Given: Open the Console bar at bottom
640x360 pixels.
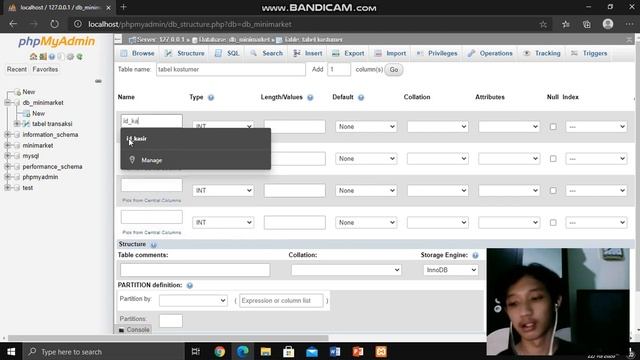Looking at the screenshot, I should tap(134, 329).
